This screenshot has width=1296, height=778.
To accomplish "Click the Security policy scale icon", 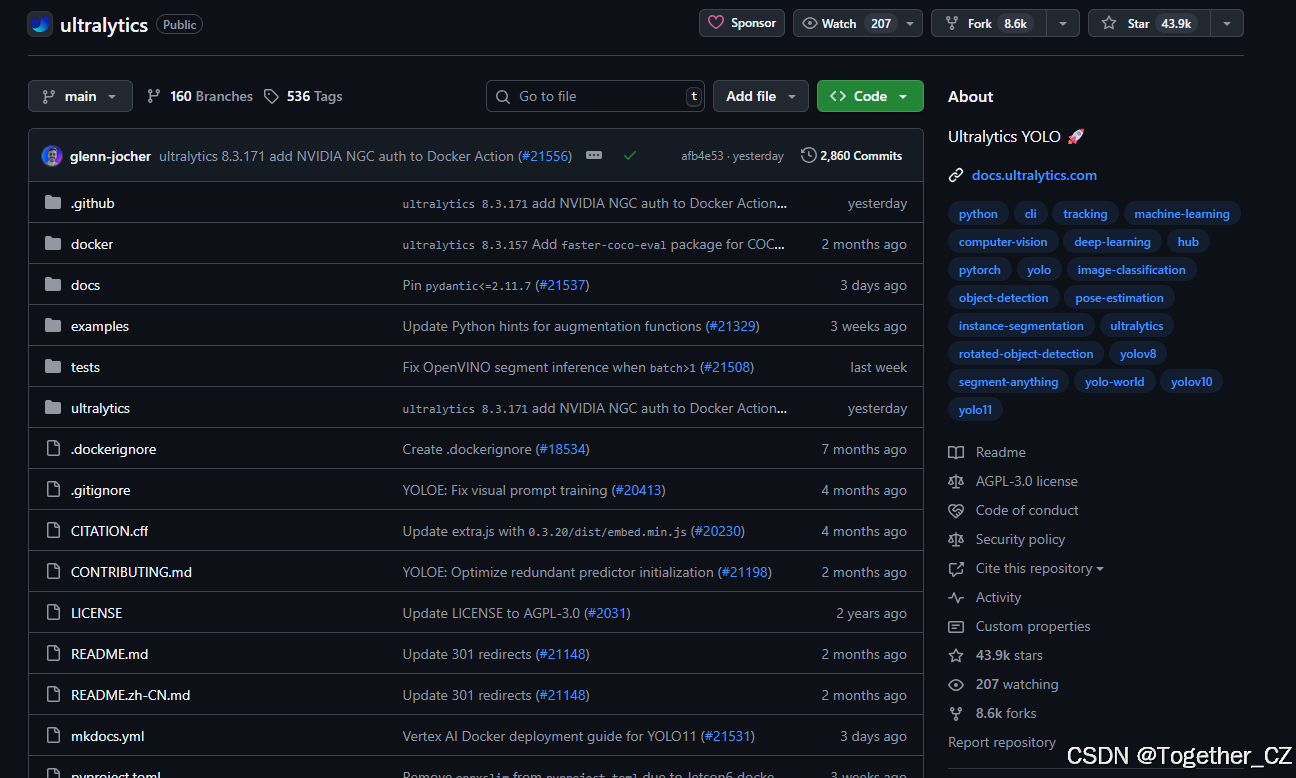I will coord(956,540).
